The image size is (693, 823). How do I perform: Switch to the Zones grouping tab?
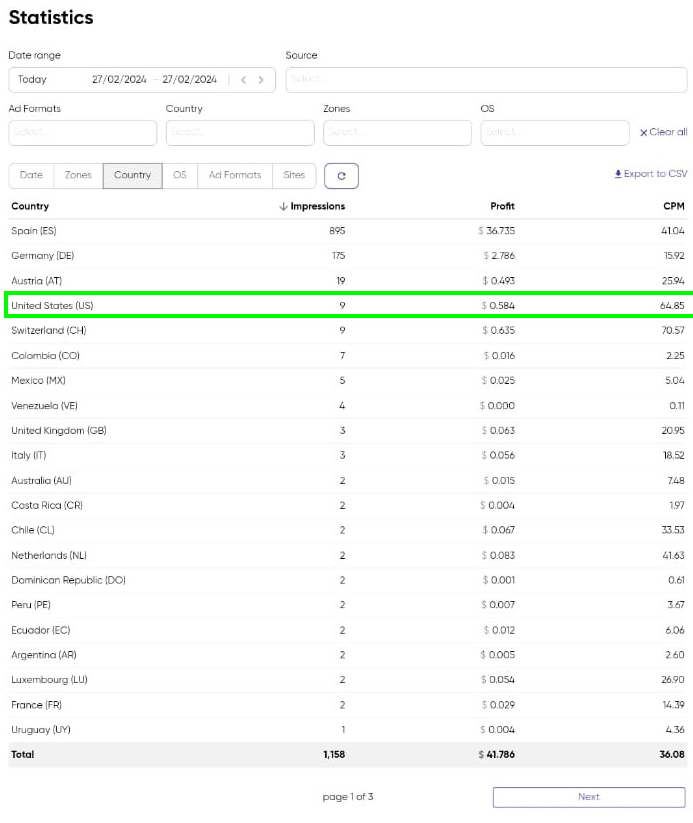click(78, 175)
